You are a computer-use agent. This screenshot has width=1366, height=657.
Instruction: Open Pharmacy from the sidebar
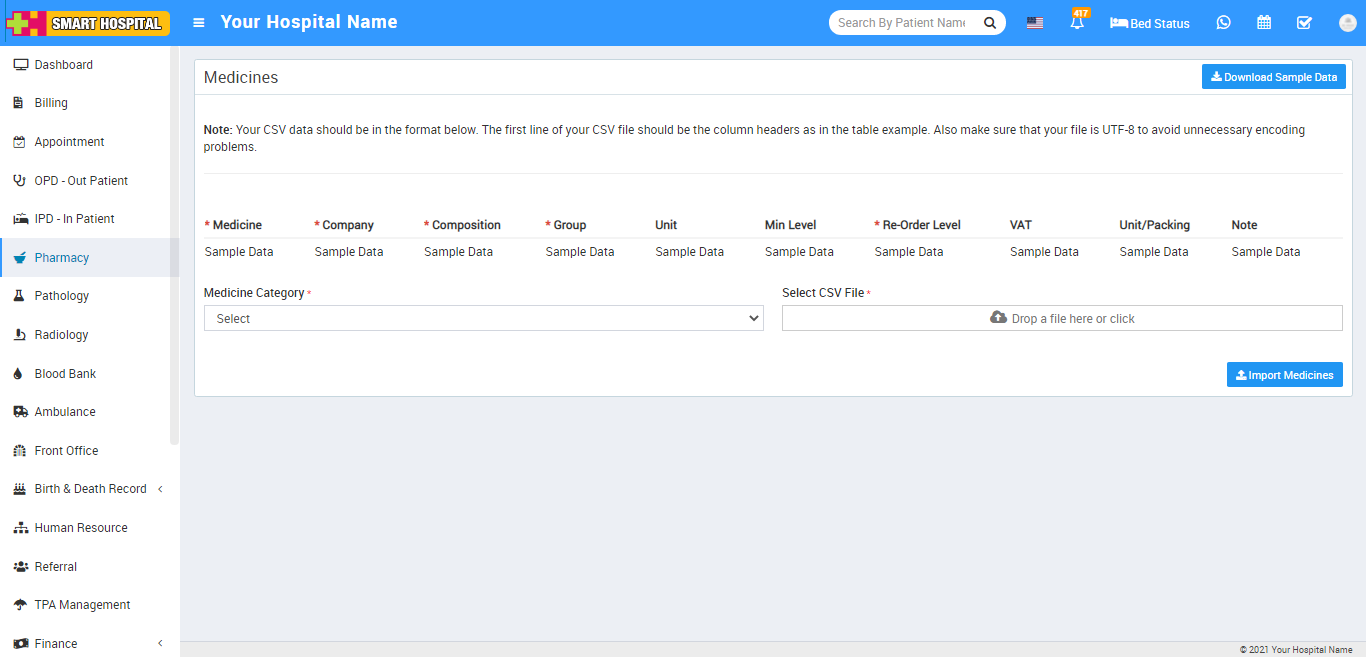[x=62, y=258]
